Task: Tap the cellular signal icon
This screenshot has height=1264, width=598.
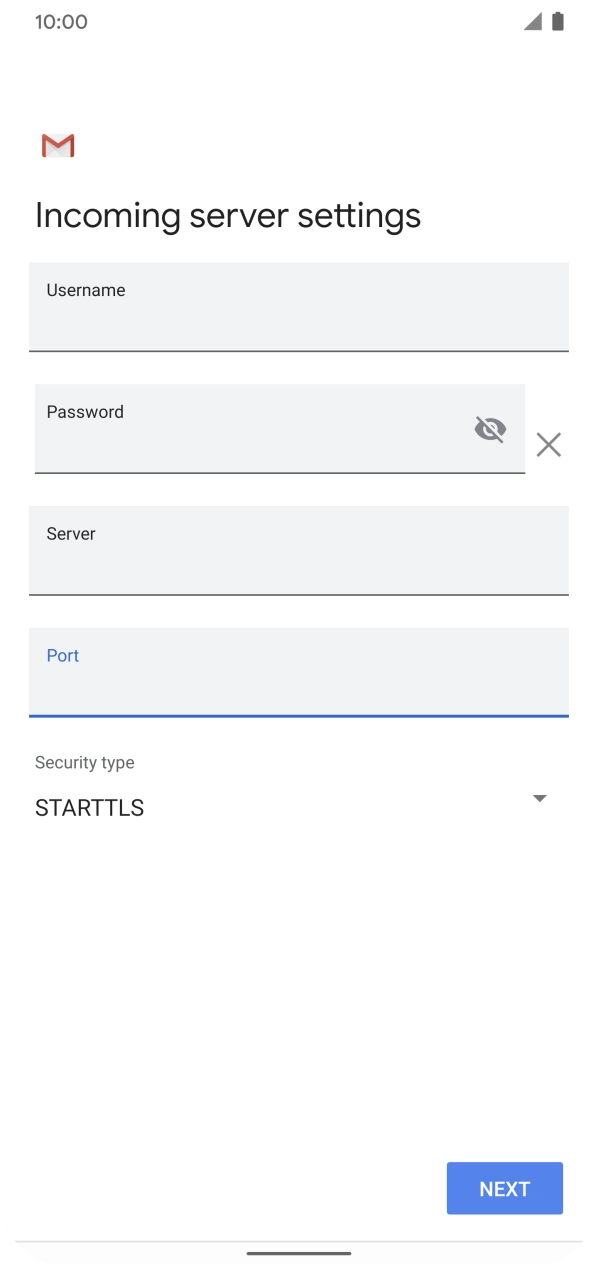Action: [x=533, y=21]
